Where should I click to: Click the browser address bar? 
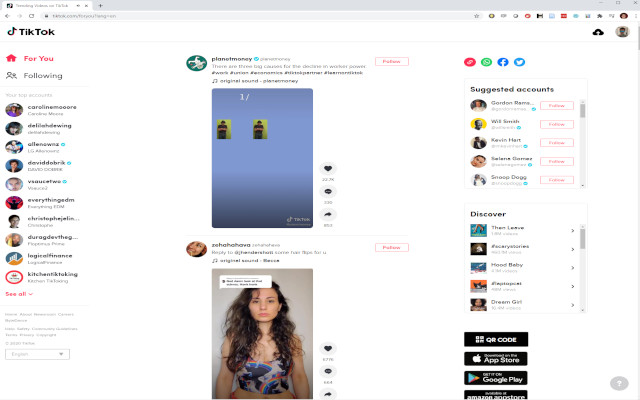(261, 16)
